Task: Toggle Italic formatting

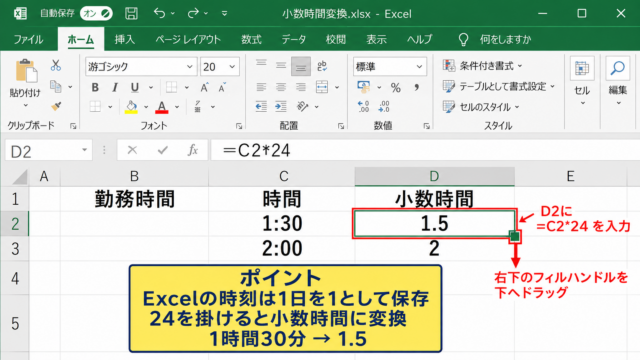Action: coord(115,87)
